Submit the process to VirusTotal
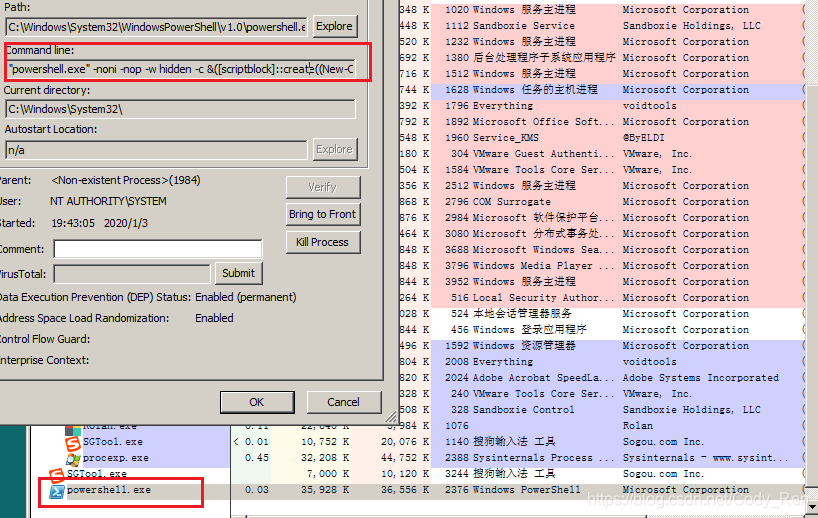Image resolution: width=818 pixels, height=518 pixels. pos(238,273)
